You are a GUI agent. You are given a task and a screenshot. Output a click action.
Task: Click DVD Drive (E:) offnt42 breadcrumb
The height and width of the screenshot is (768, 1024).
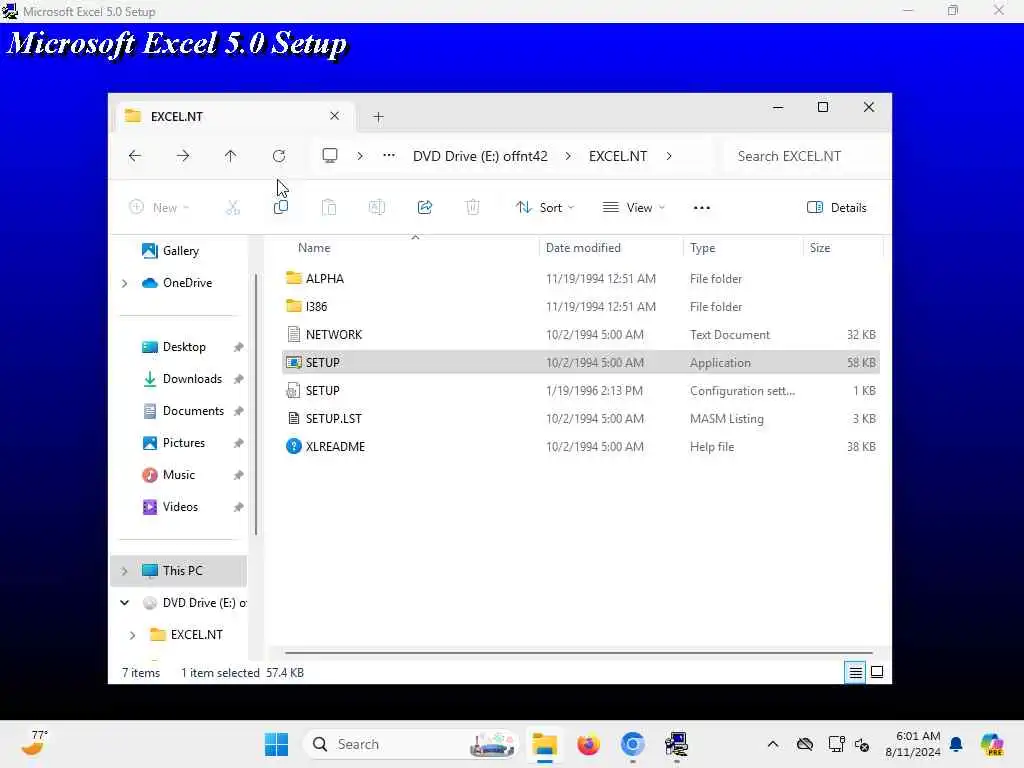(x=480, y=156)
